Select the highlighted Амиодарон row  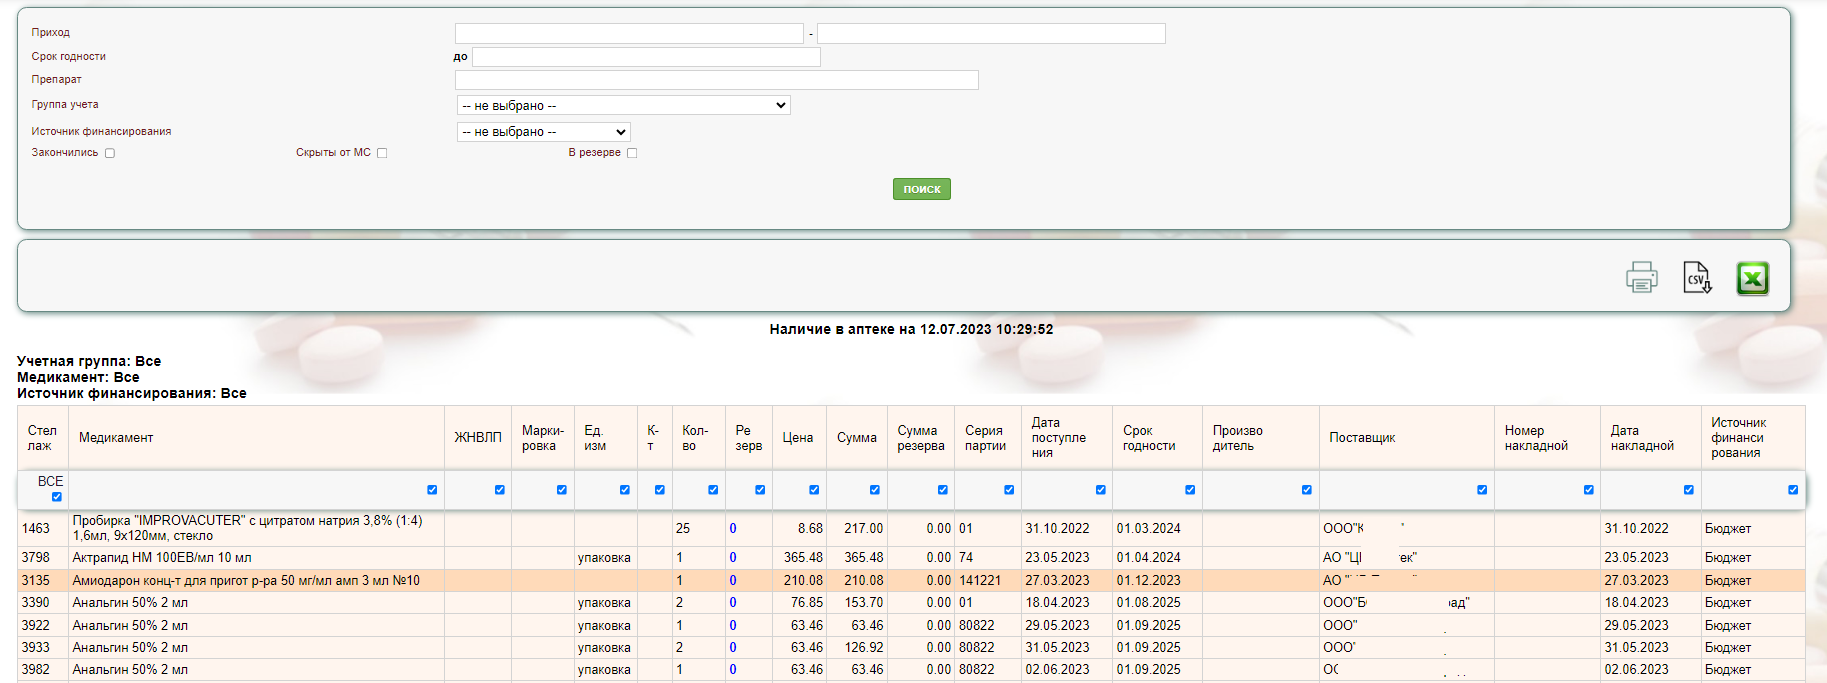click(x=246, y=580)
